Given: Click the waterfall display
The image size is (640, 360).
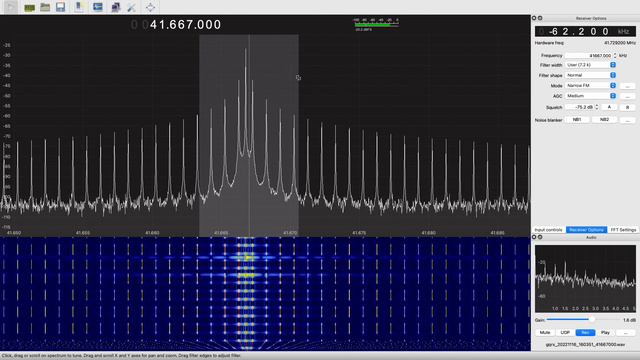Looking at the screenshot, I should pos(265,293).
